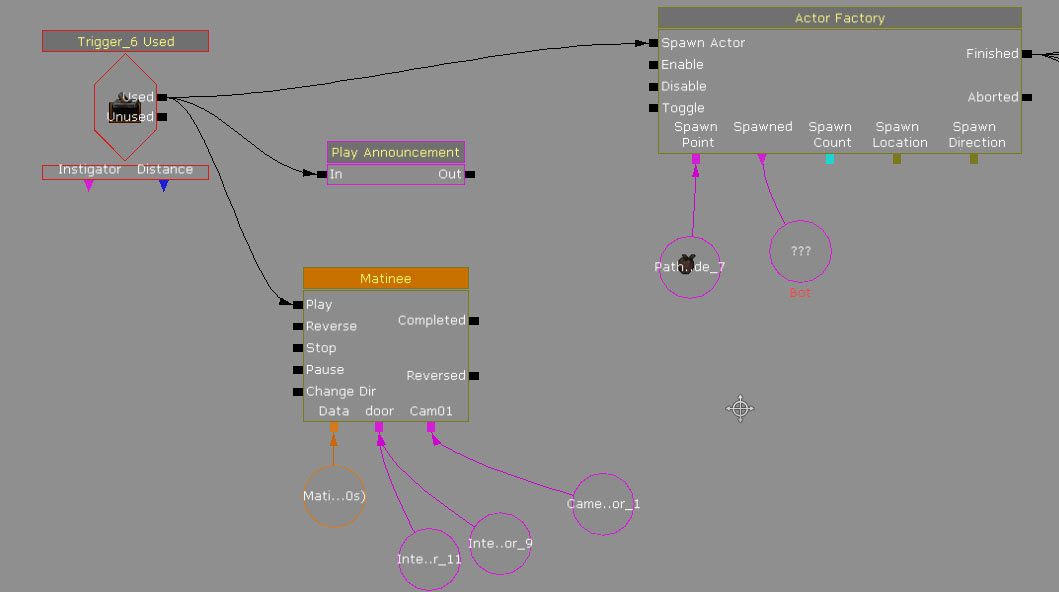Click the Enable input on Actor Factory

(653, 65)
